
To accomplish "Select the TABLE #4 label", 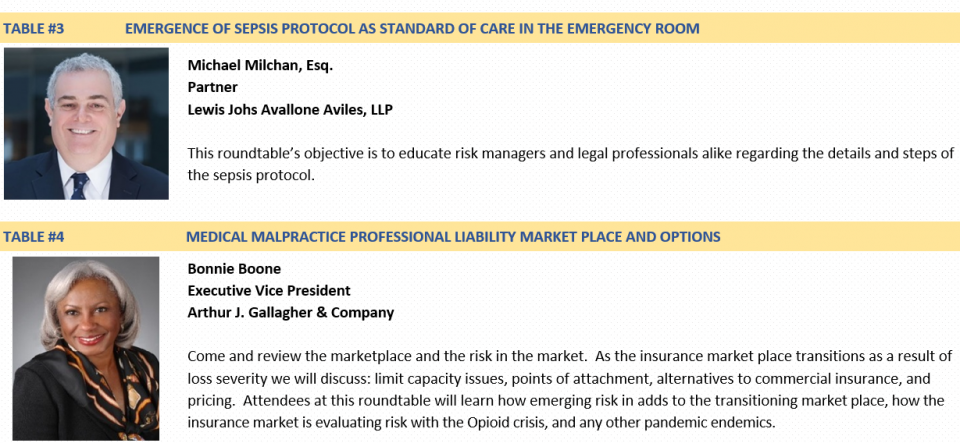I will [x=34, y=237].
